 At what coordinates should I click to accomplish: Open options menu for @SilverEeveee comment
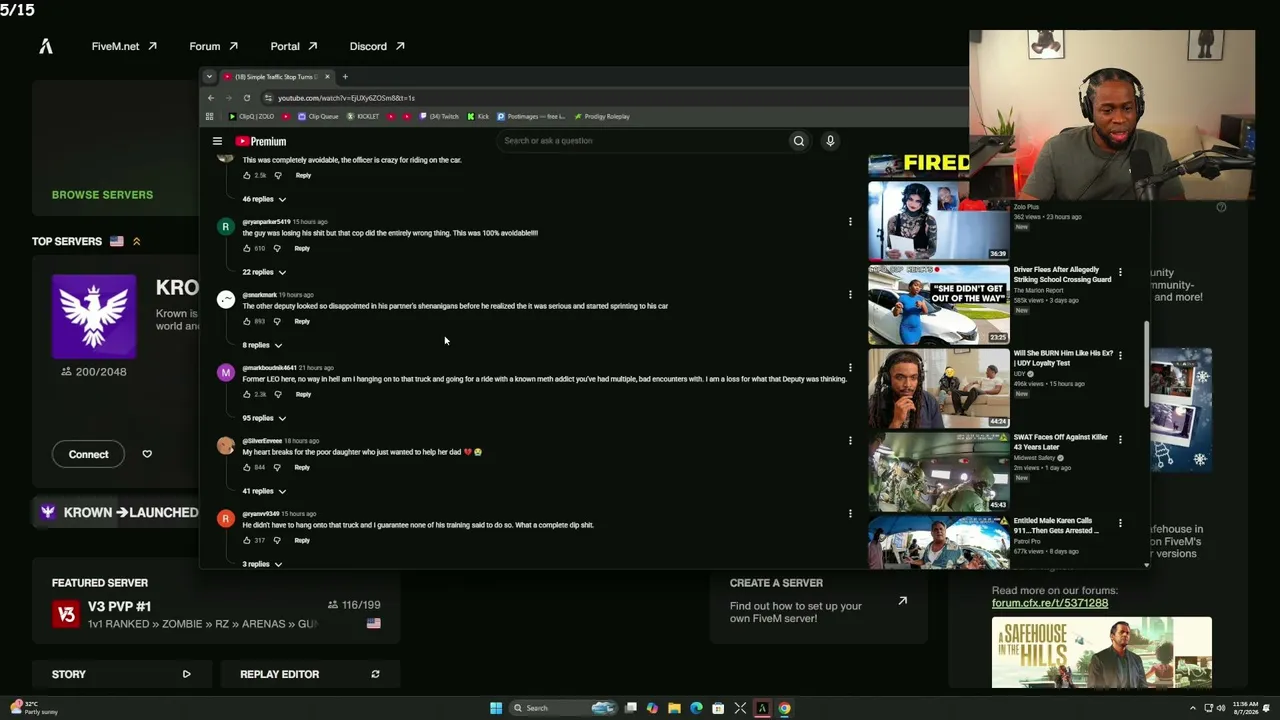tap(850, 440)
